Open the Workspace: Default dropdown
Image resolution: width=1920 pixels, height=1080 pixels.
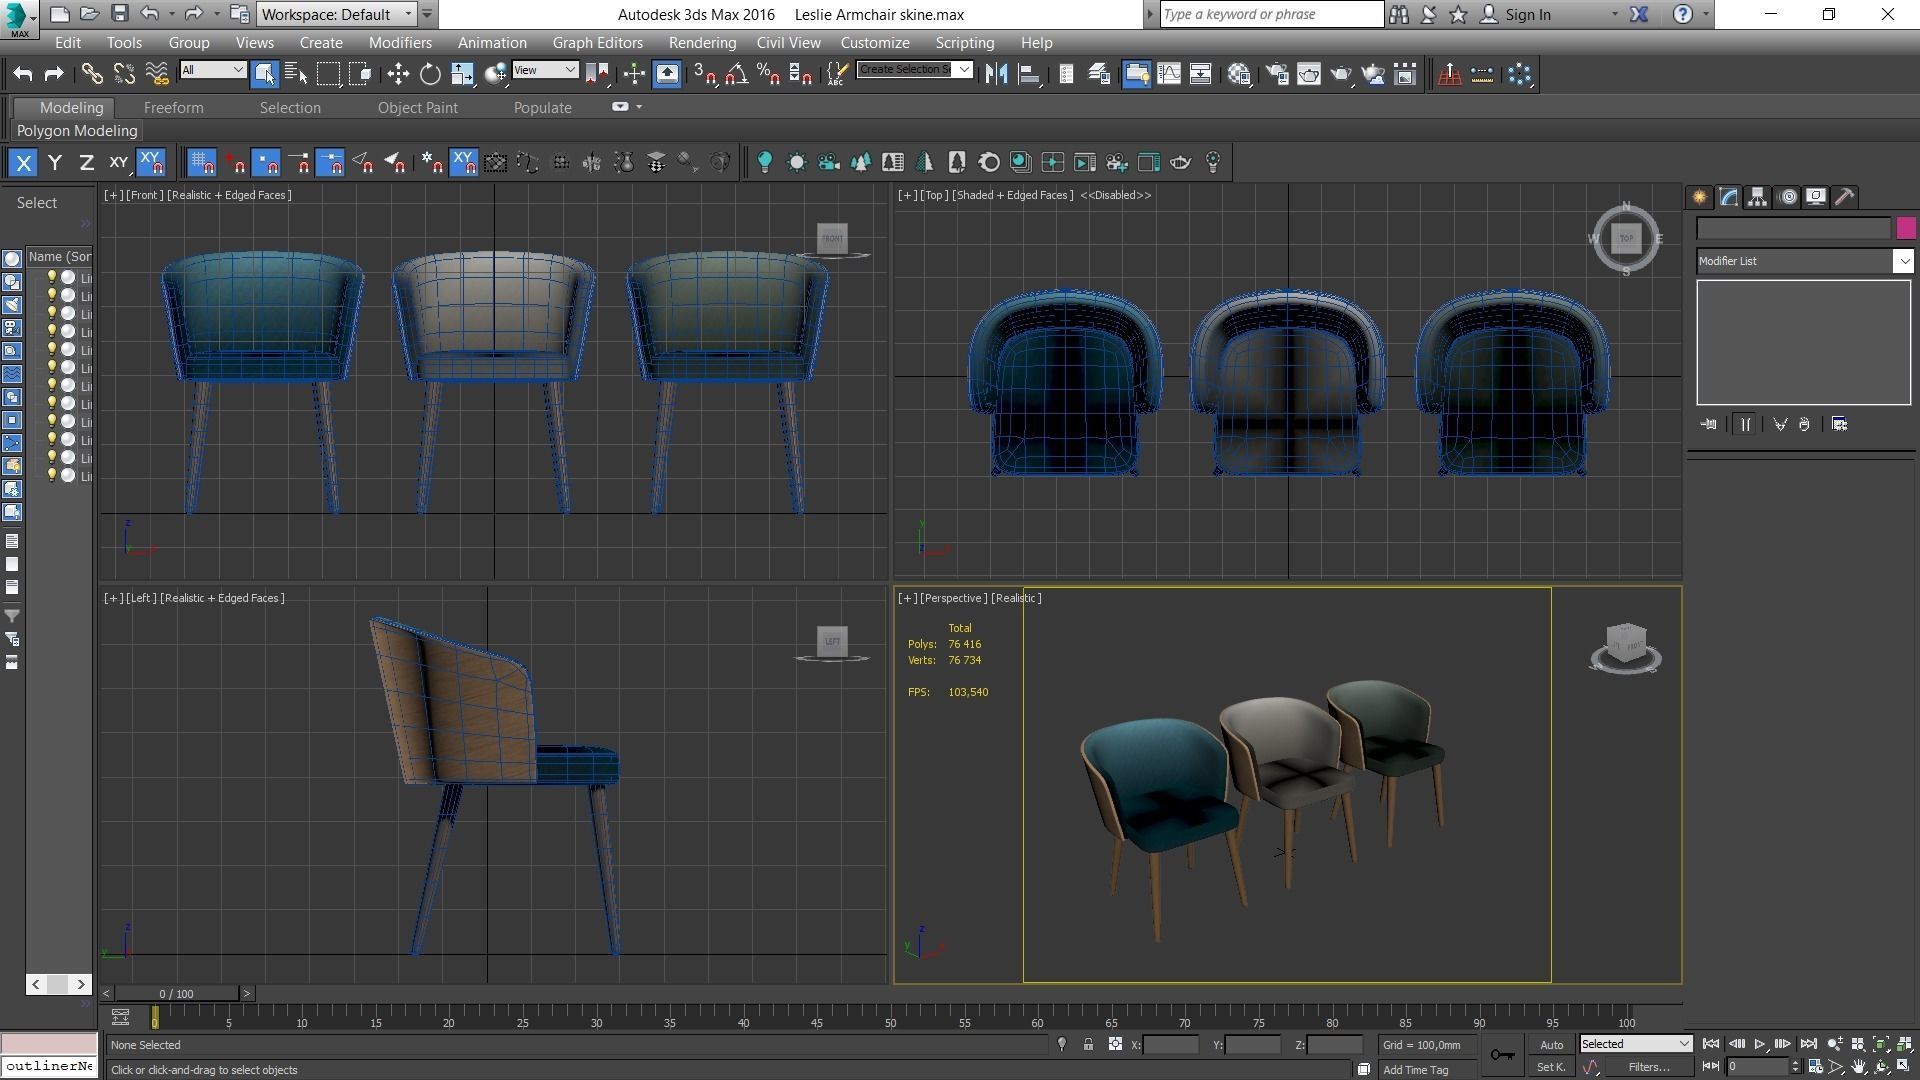click(337, 14)
